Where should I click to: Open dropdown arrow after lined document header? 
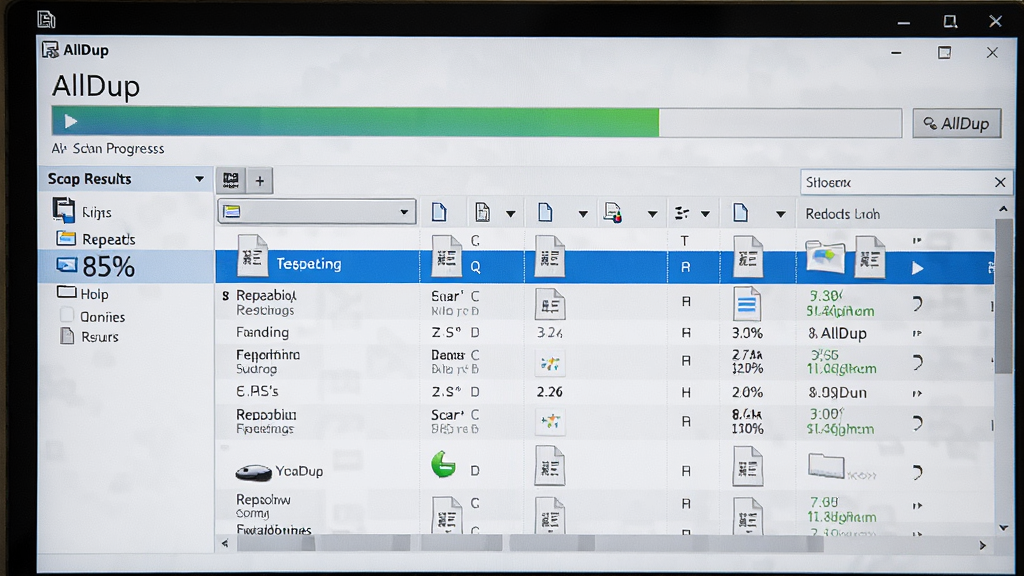(x=511, y=214)
